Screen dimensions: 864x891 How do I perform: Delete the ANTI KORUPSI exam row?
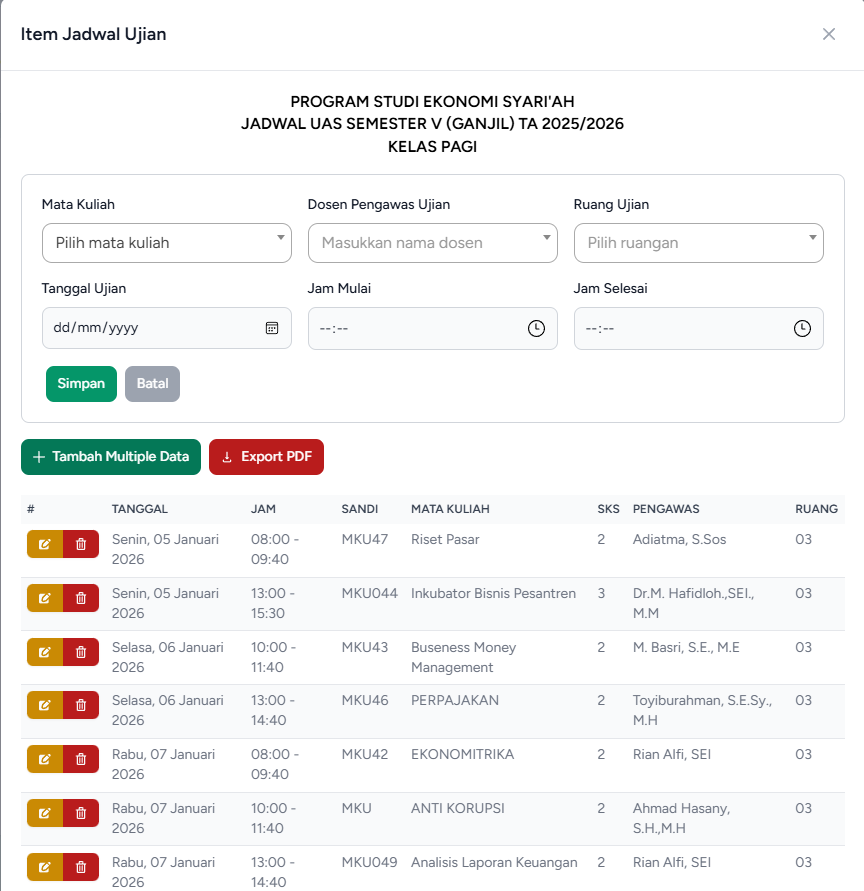pyautogui.click(x=81, y=813)
